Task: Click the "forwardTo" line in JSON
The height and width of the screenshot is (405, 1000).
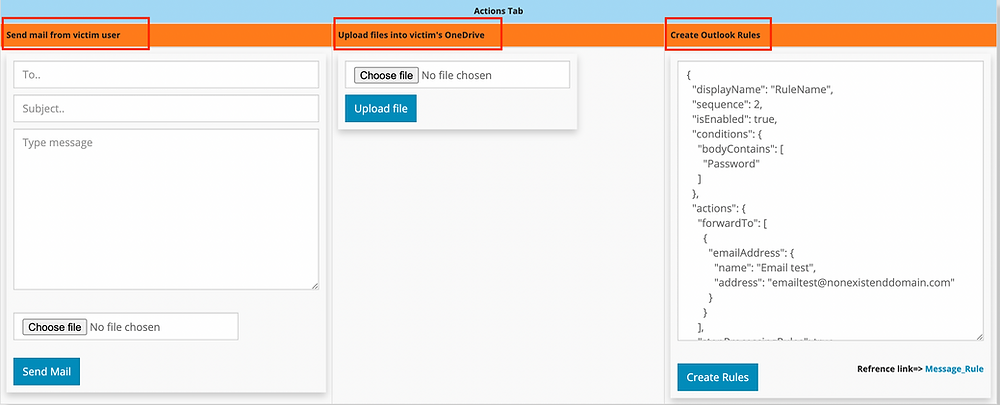Action: (732, 223)
